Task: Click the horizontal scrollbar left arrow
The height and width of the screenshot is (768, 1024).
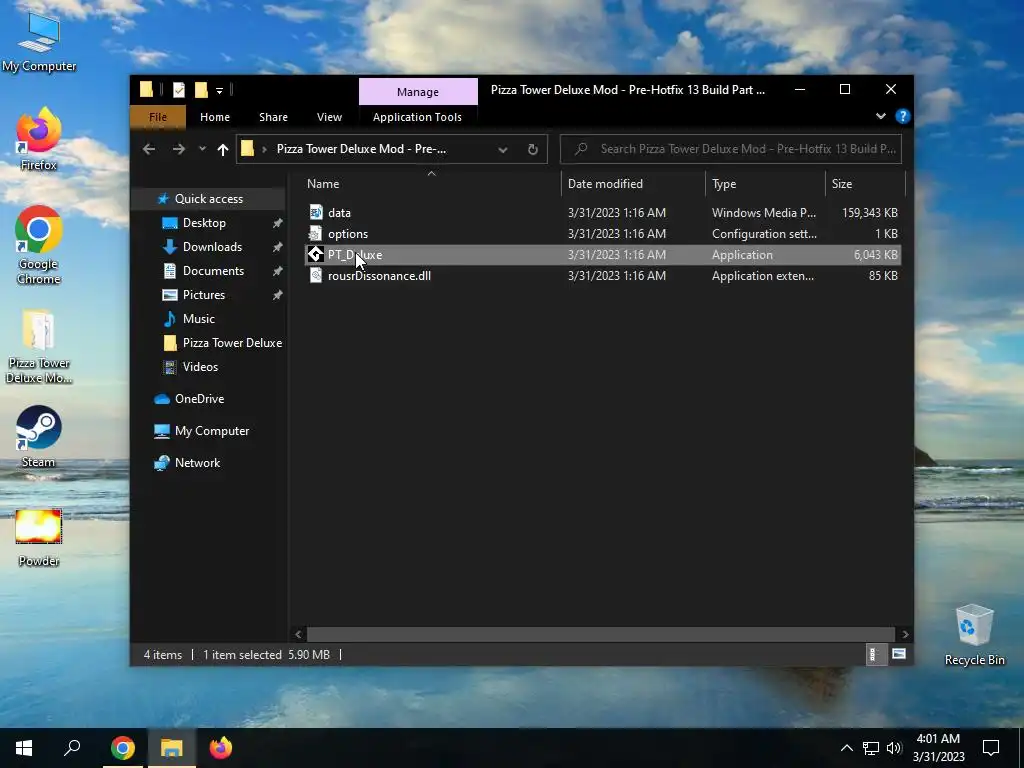Action: click(298, 634)
